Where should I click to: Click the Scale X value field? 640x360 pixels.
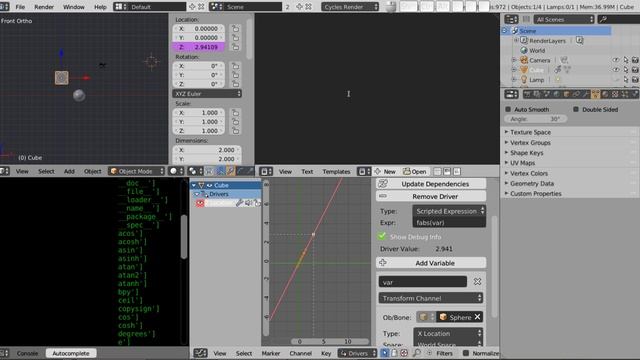198,113
